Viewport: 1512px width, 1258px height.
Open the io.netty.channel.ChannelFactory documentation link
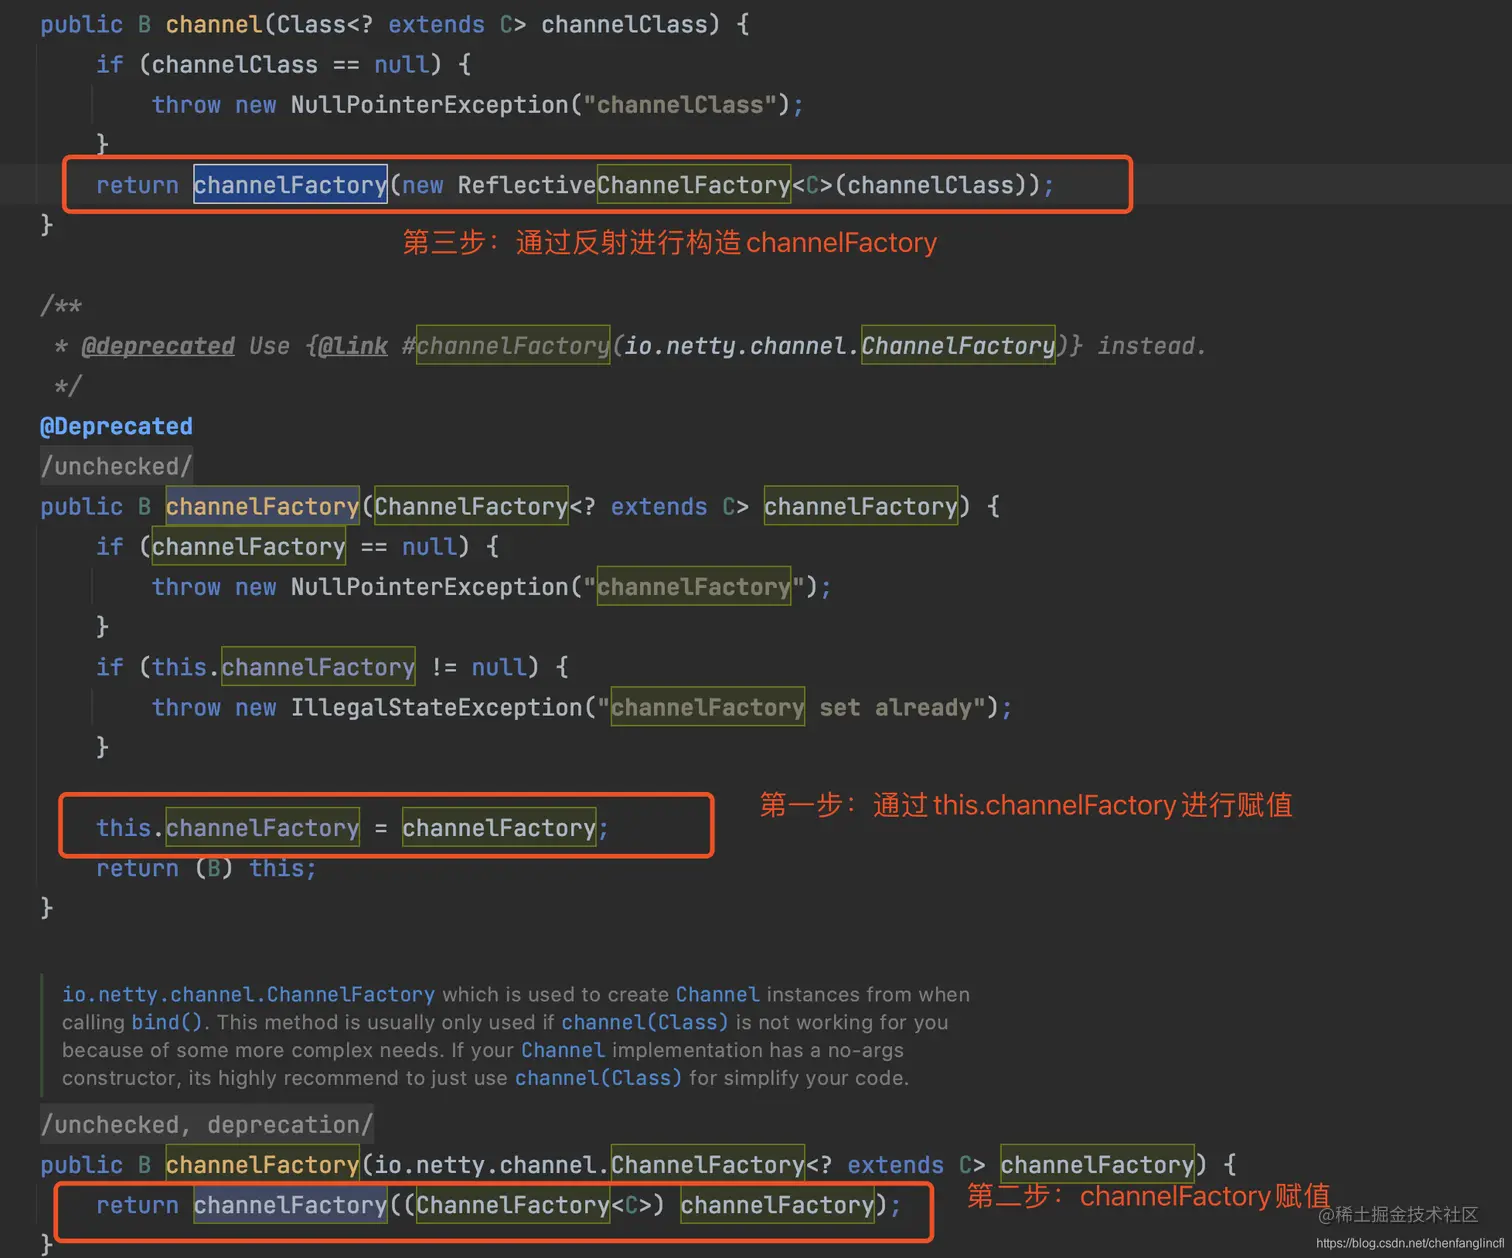click(x=248, y=994)
